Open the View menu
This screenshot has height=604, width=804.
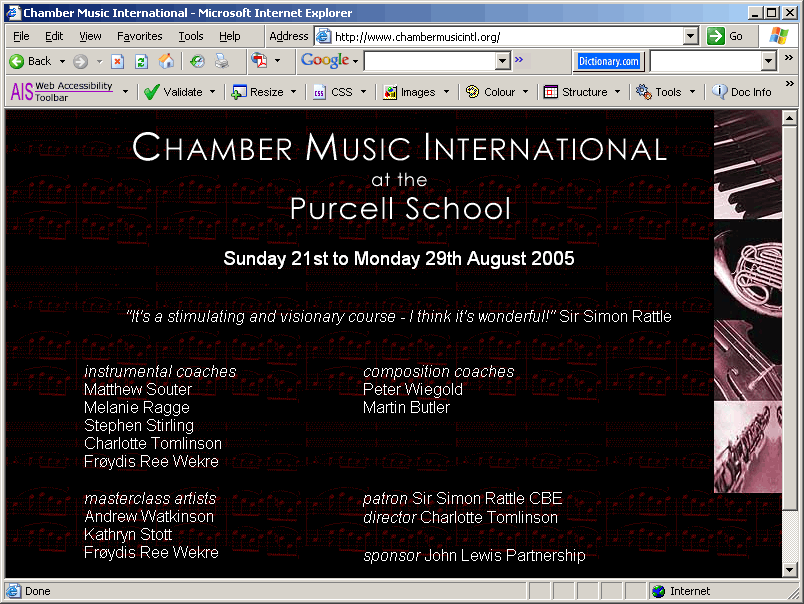tap(90, 36)
